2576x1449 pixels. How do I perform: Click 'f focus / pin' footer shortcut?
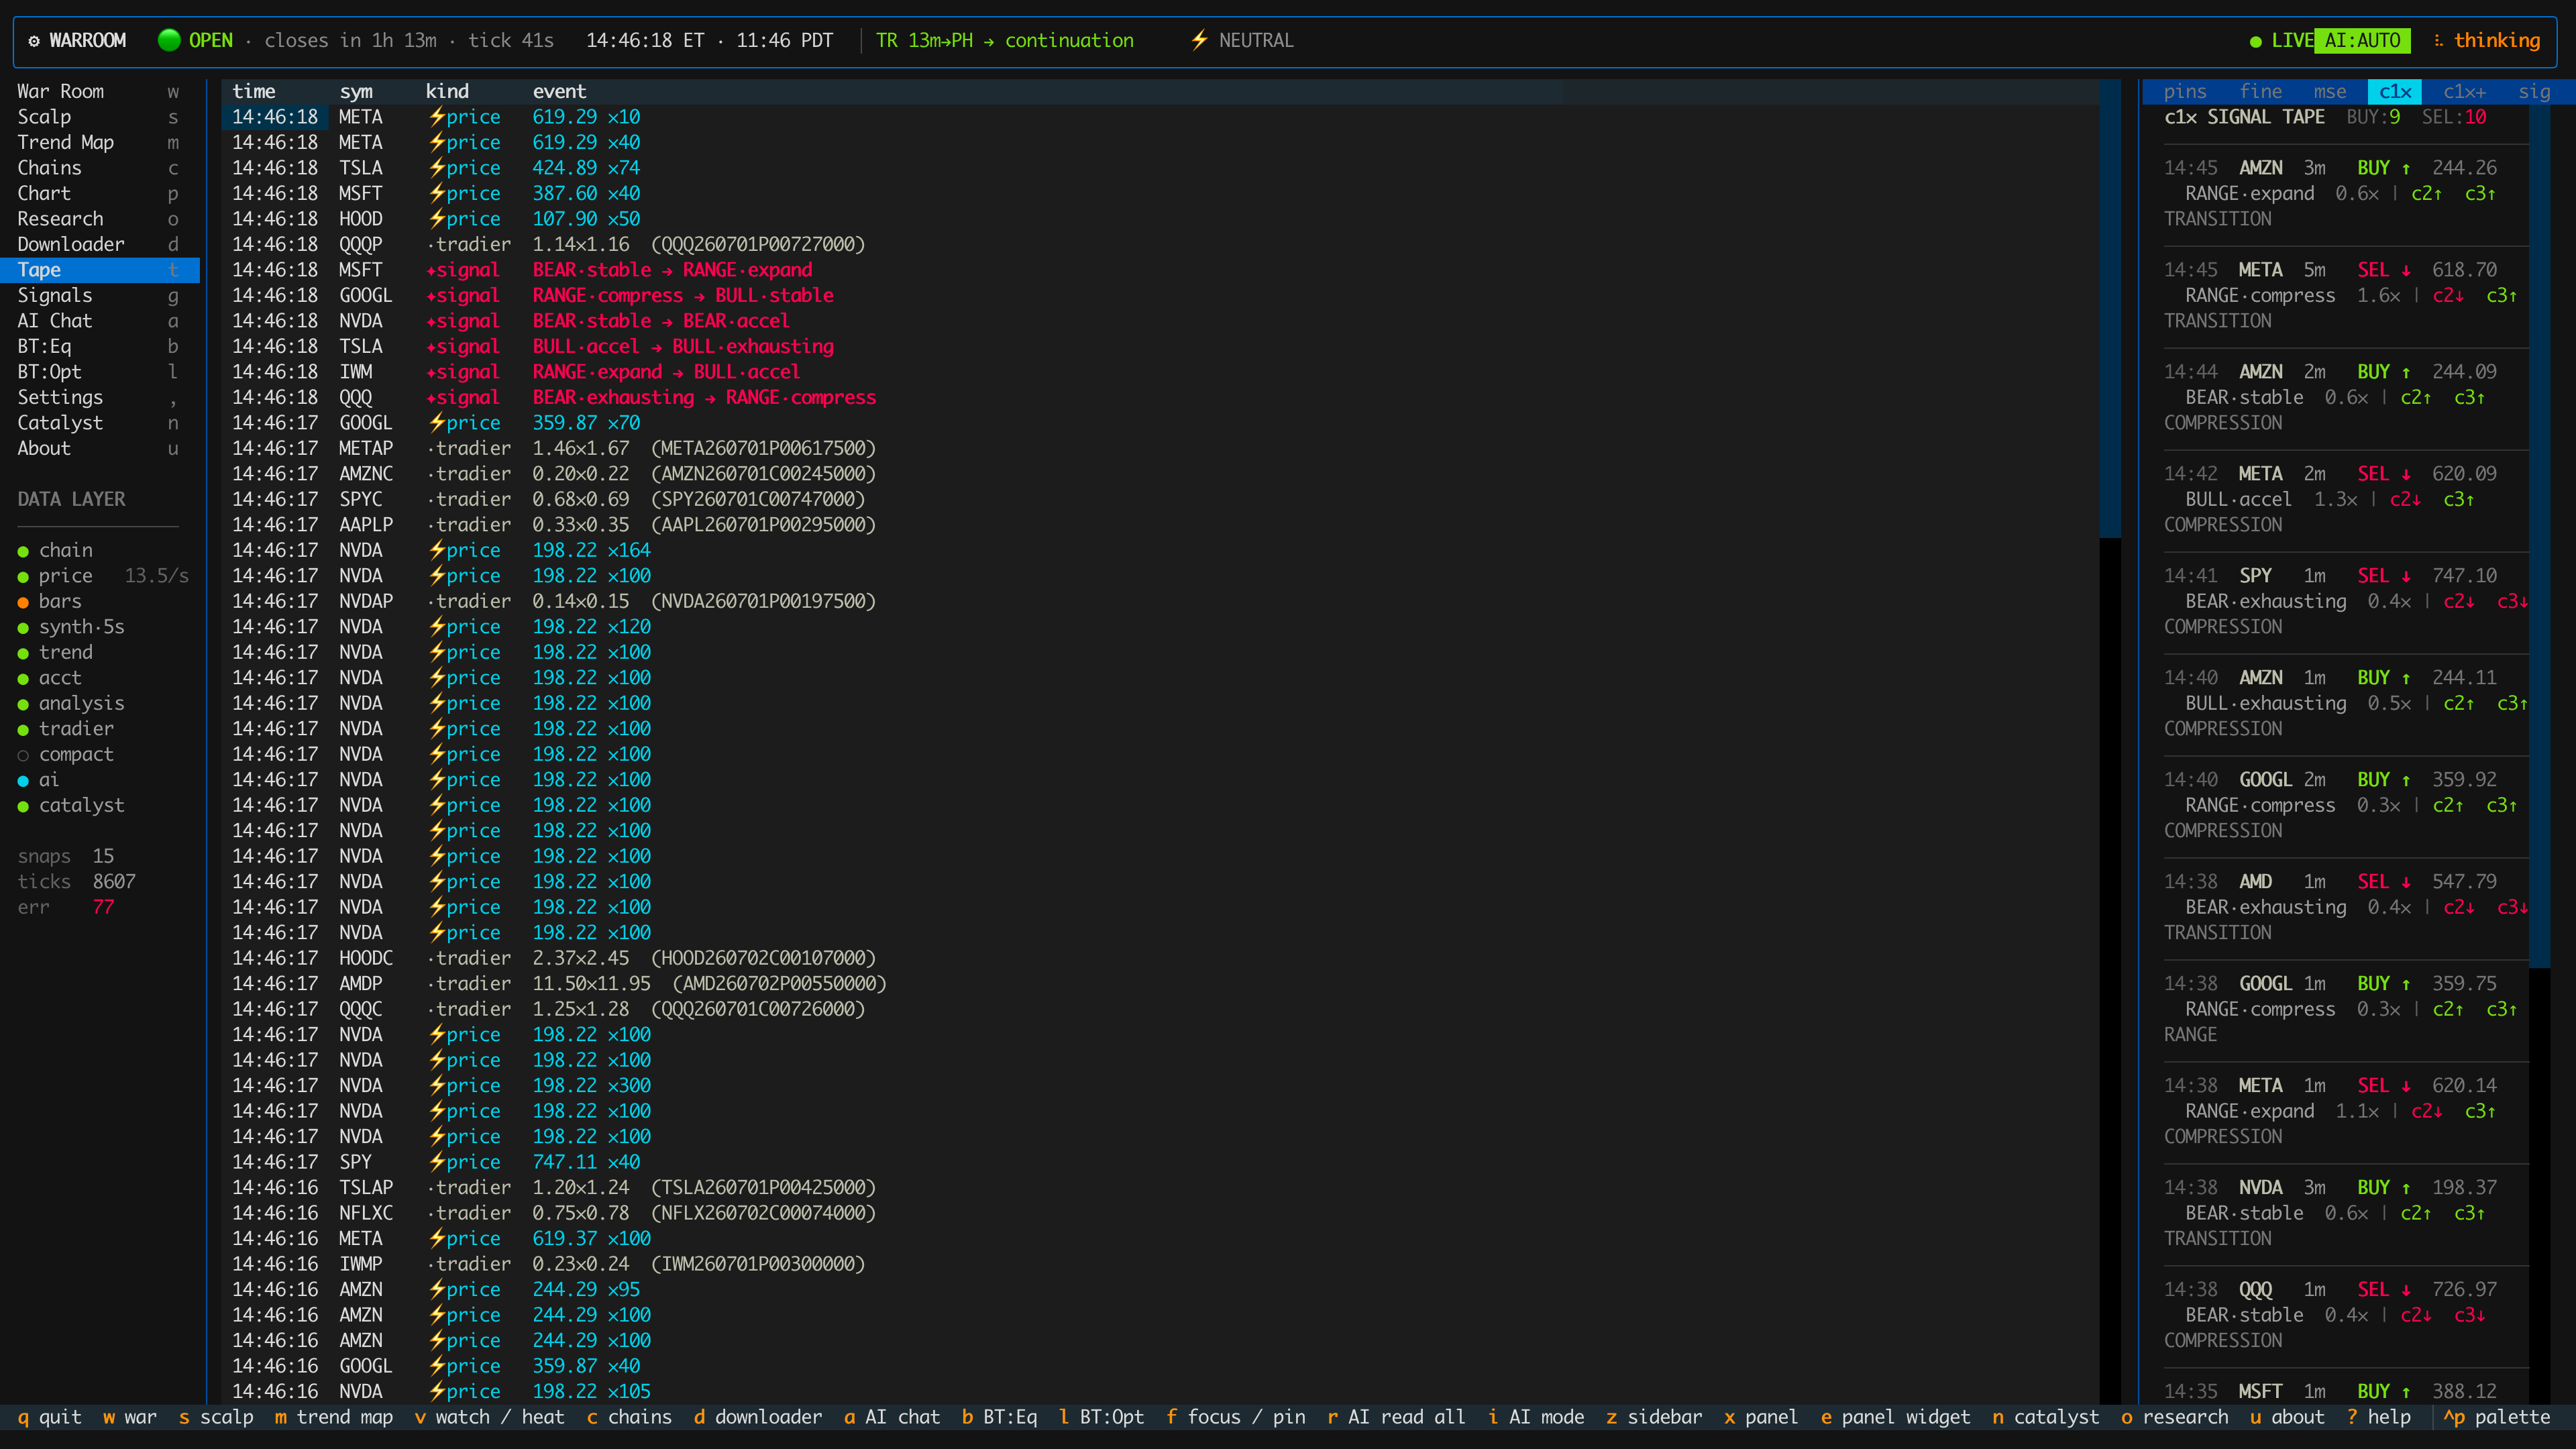coord(1236,1417)
